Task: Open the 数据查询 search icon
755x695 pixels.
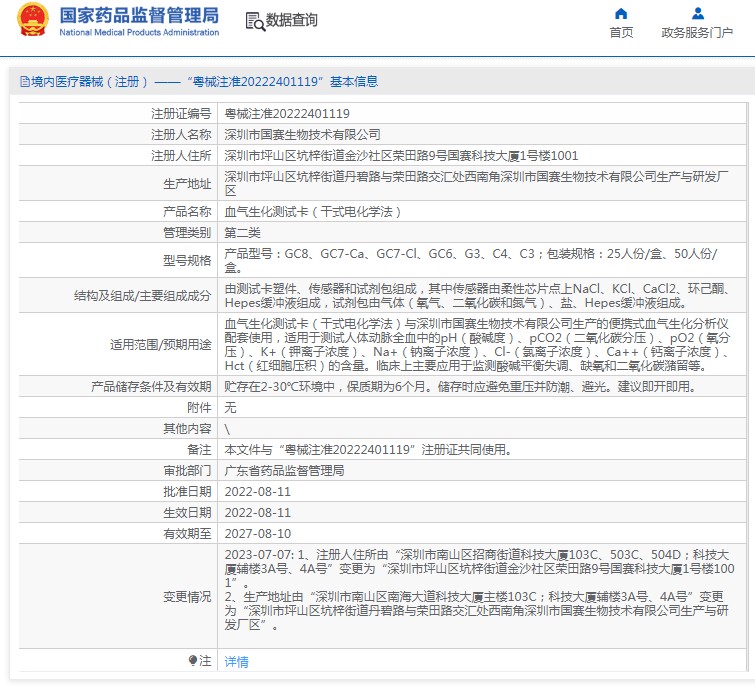Action: point(255,22)
